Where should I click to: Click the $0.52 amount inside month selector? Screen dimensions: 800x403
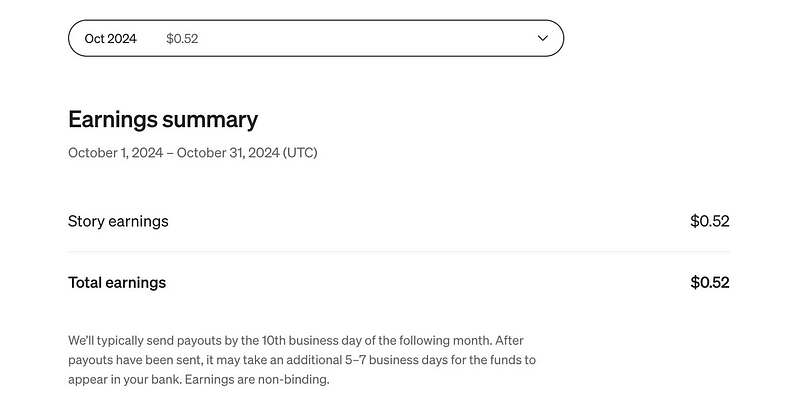tap(182, 38)
